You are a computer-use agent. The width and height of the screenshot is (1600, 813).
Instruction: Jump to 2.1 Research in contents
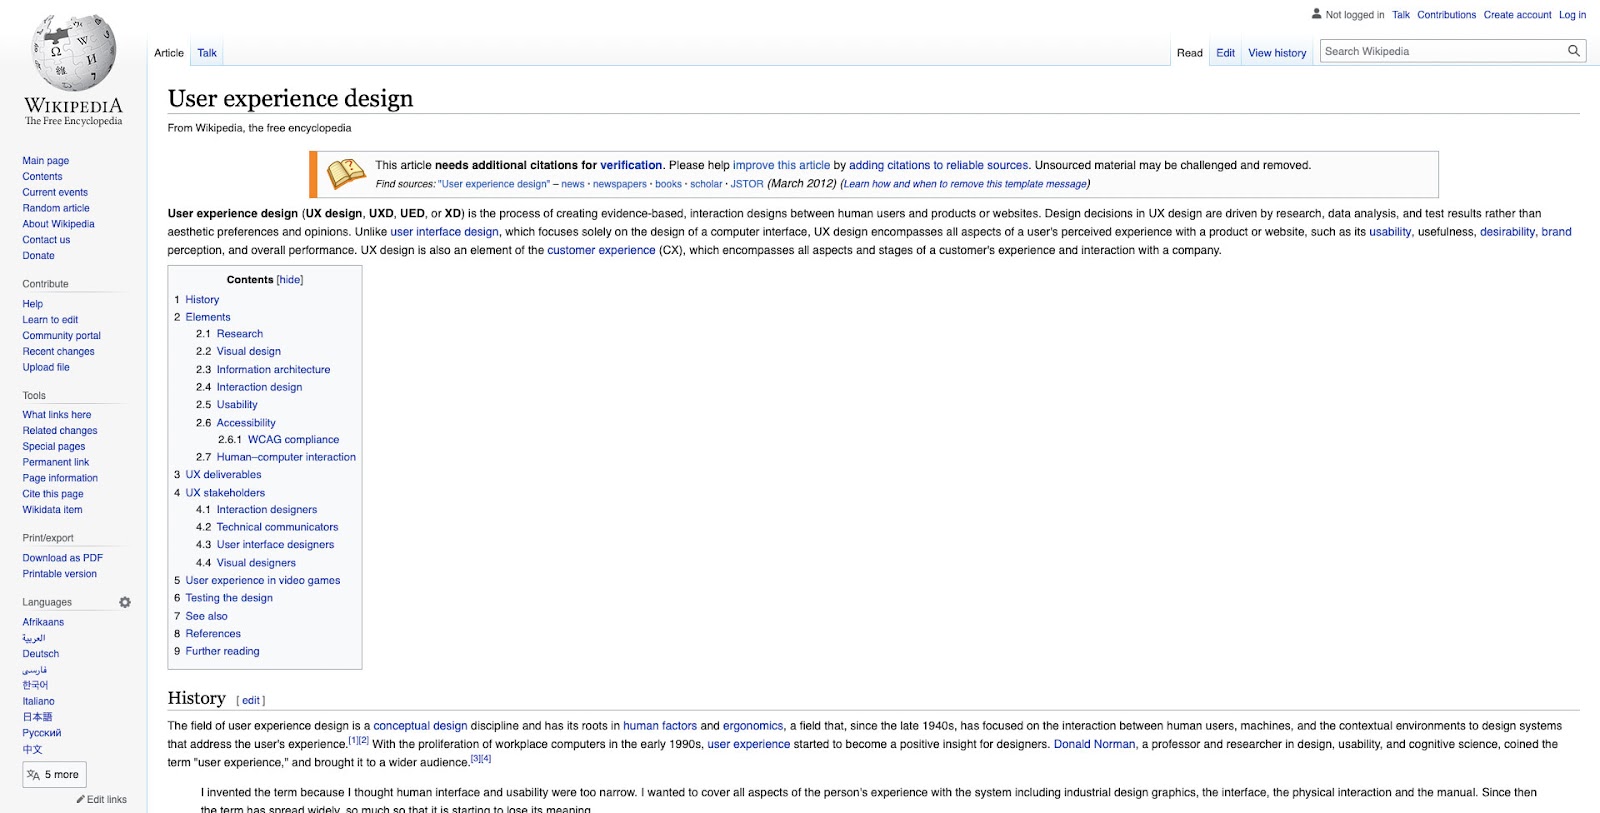pos(240,334)
